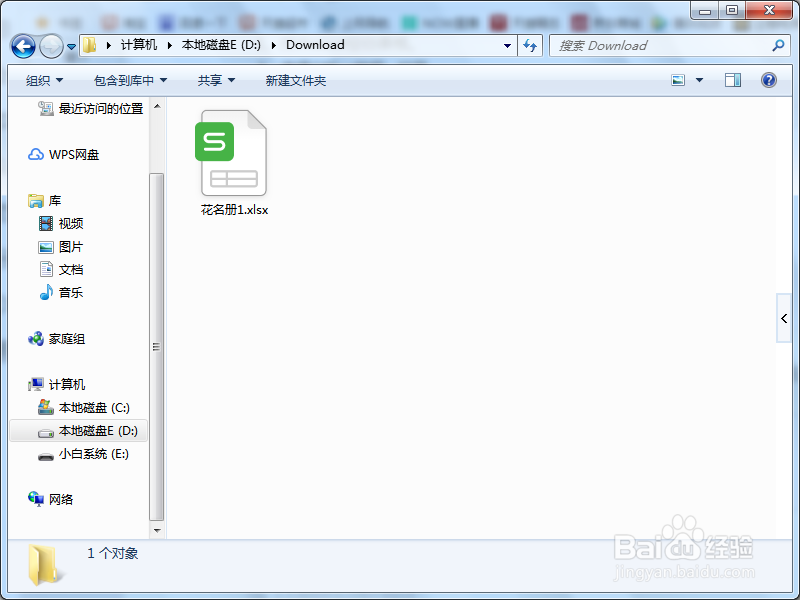Click the back navigation arrow
This screenshot has width=800, height=600.
click(x=22, y=45)
